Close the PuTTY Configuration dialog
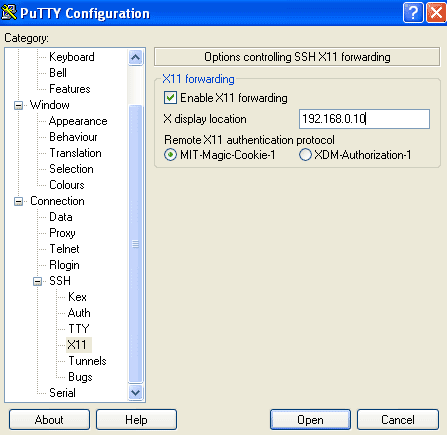This screenshot has height=435, width=447. [436, 13]
